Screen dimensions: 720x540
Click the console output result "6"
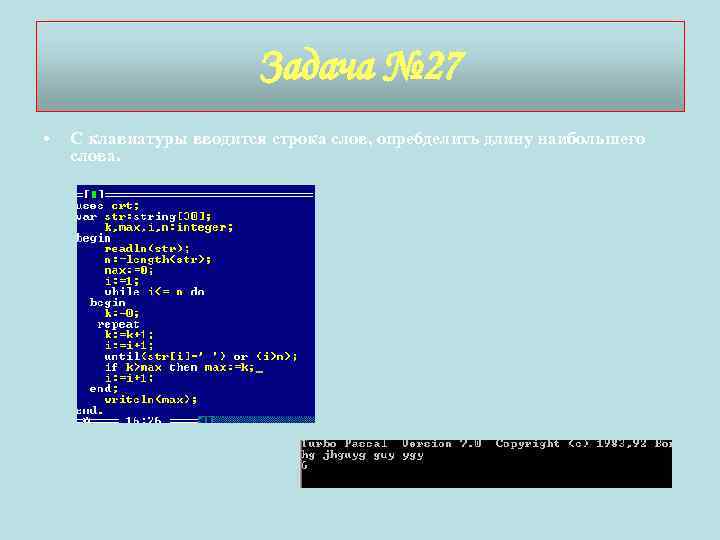pos(304,466)
